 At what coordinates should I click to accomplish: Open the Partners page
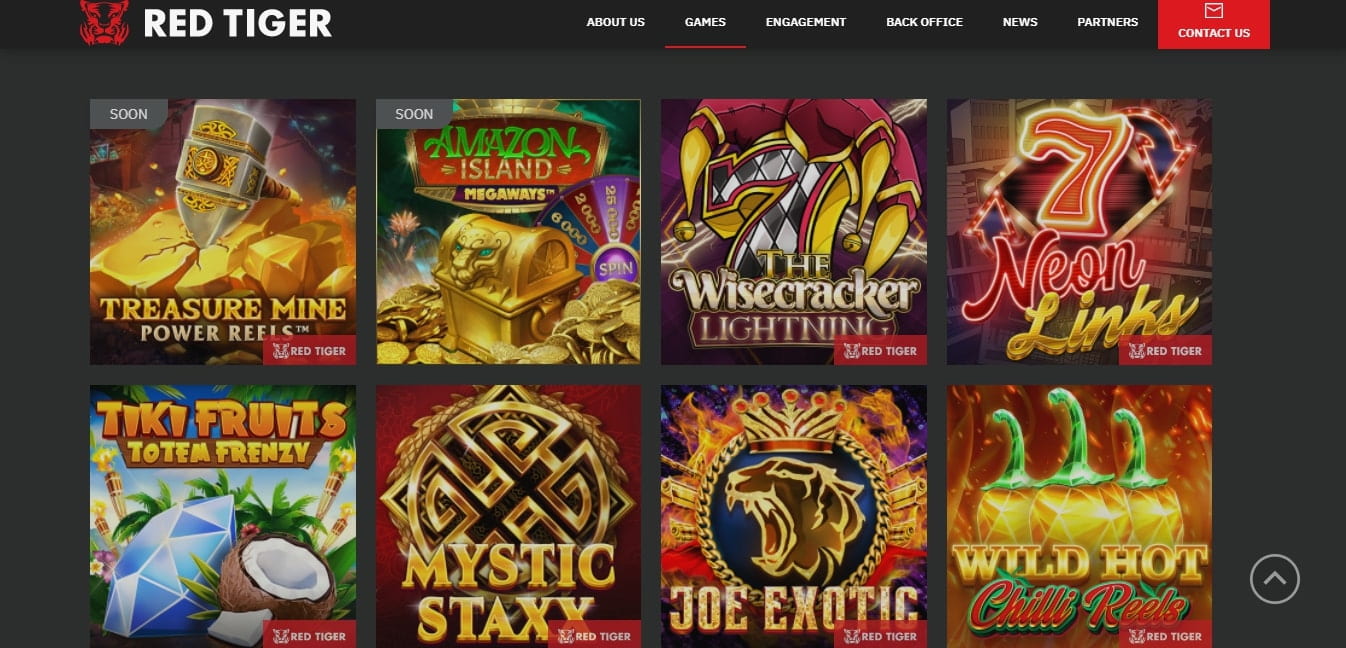1107,21
